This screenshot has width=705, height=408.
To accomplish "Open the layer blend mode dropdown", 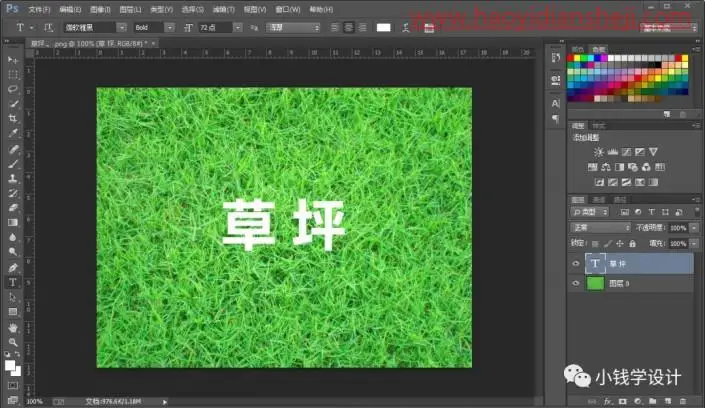I will coord(601,228).
